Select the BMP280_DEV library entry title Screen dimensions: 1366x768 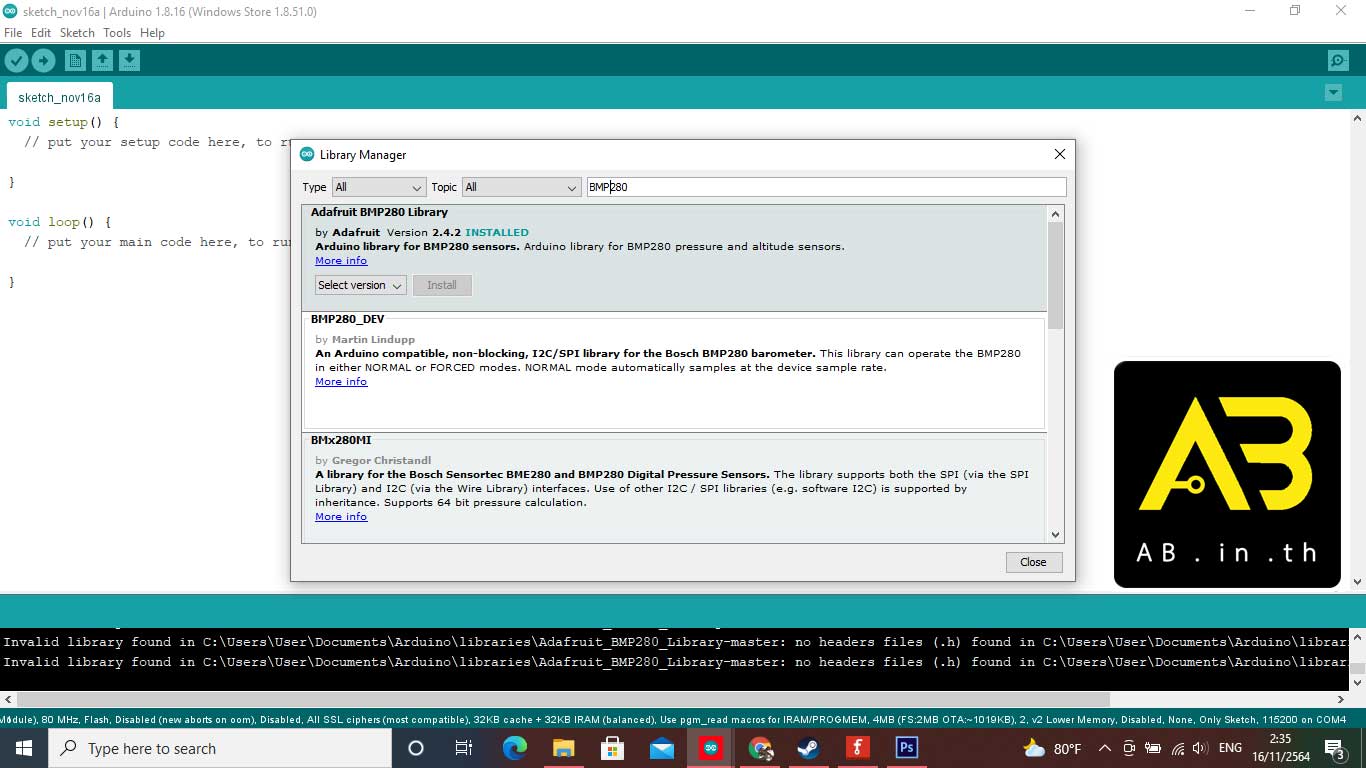[347, 319]
